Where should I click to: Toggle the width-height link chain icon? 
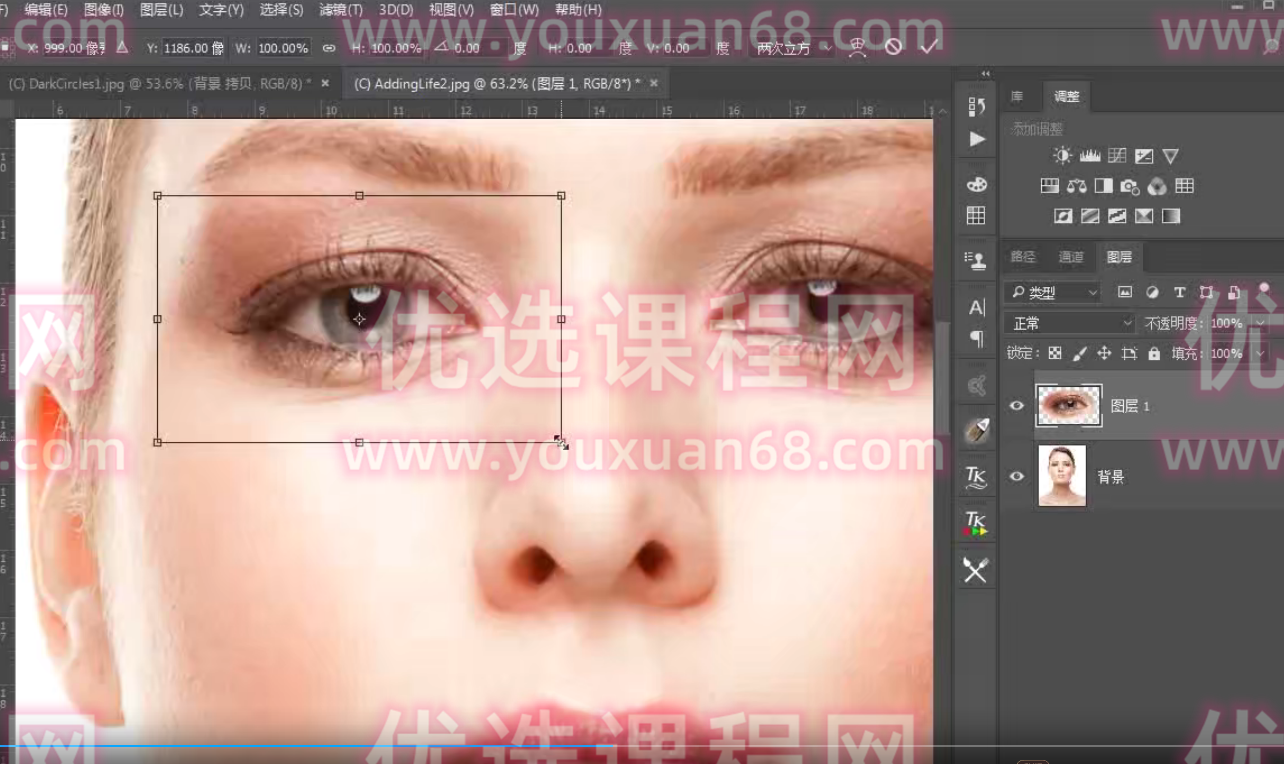pyautogui.click(x=329, y=48)
